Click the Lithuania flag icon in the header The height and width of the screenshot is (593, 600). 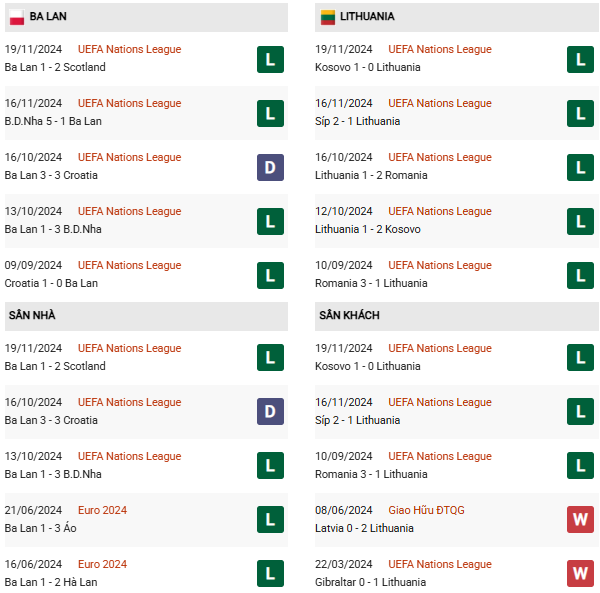tap(328, 17)
